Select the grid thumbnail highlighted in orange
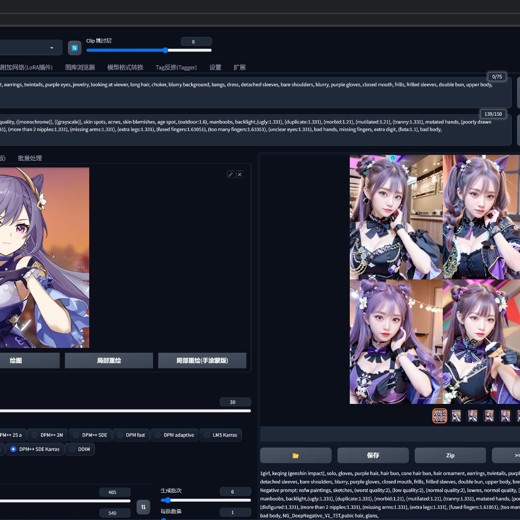 click(440, 416)
